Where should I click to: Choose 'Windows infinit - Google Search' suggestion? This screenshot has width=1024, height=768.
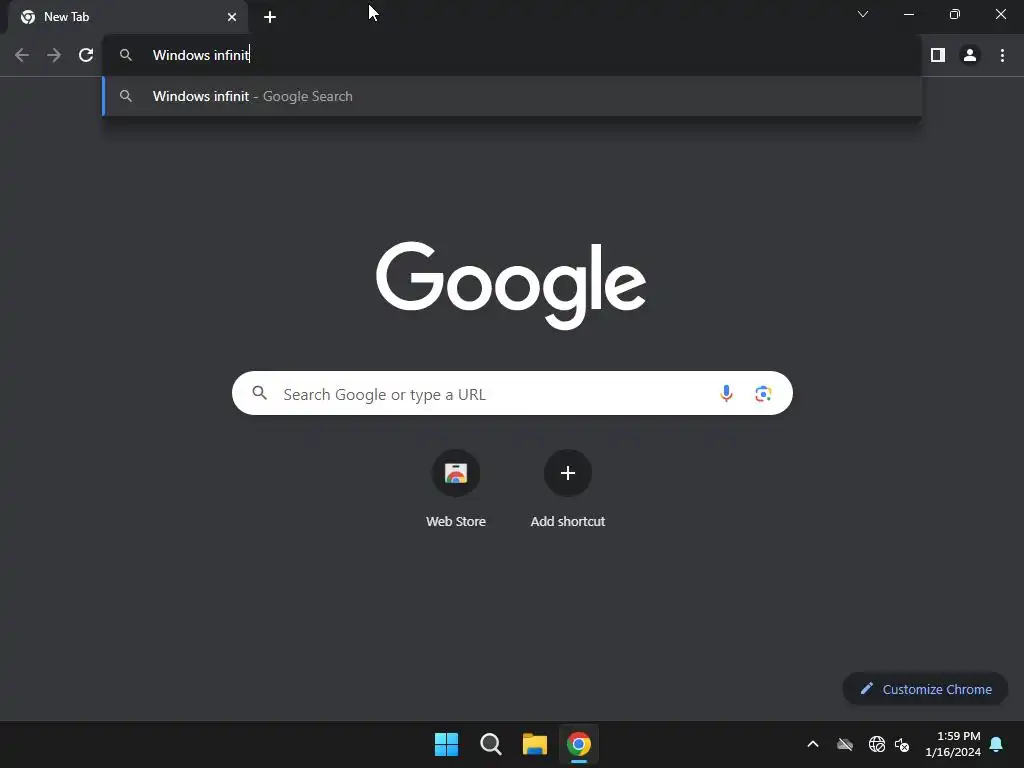tap(512, 96)
